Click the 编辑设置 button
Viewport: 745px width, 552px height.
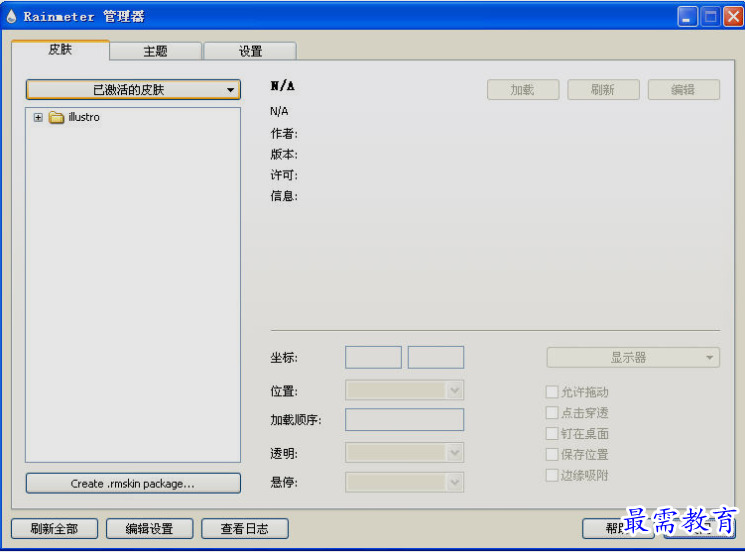point(149,528)
